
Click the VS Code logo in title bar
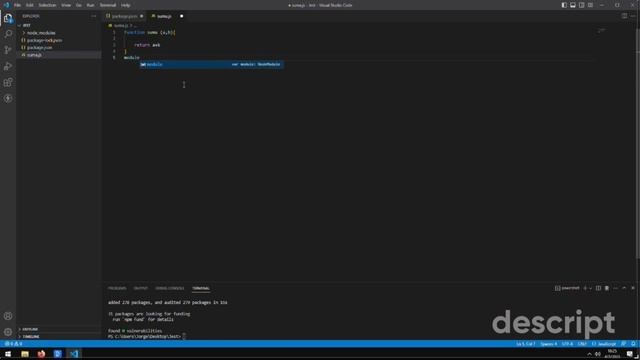tap(6, 5)
